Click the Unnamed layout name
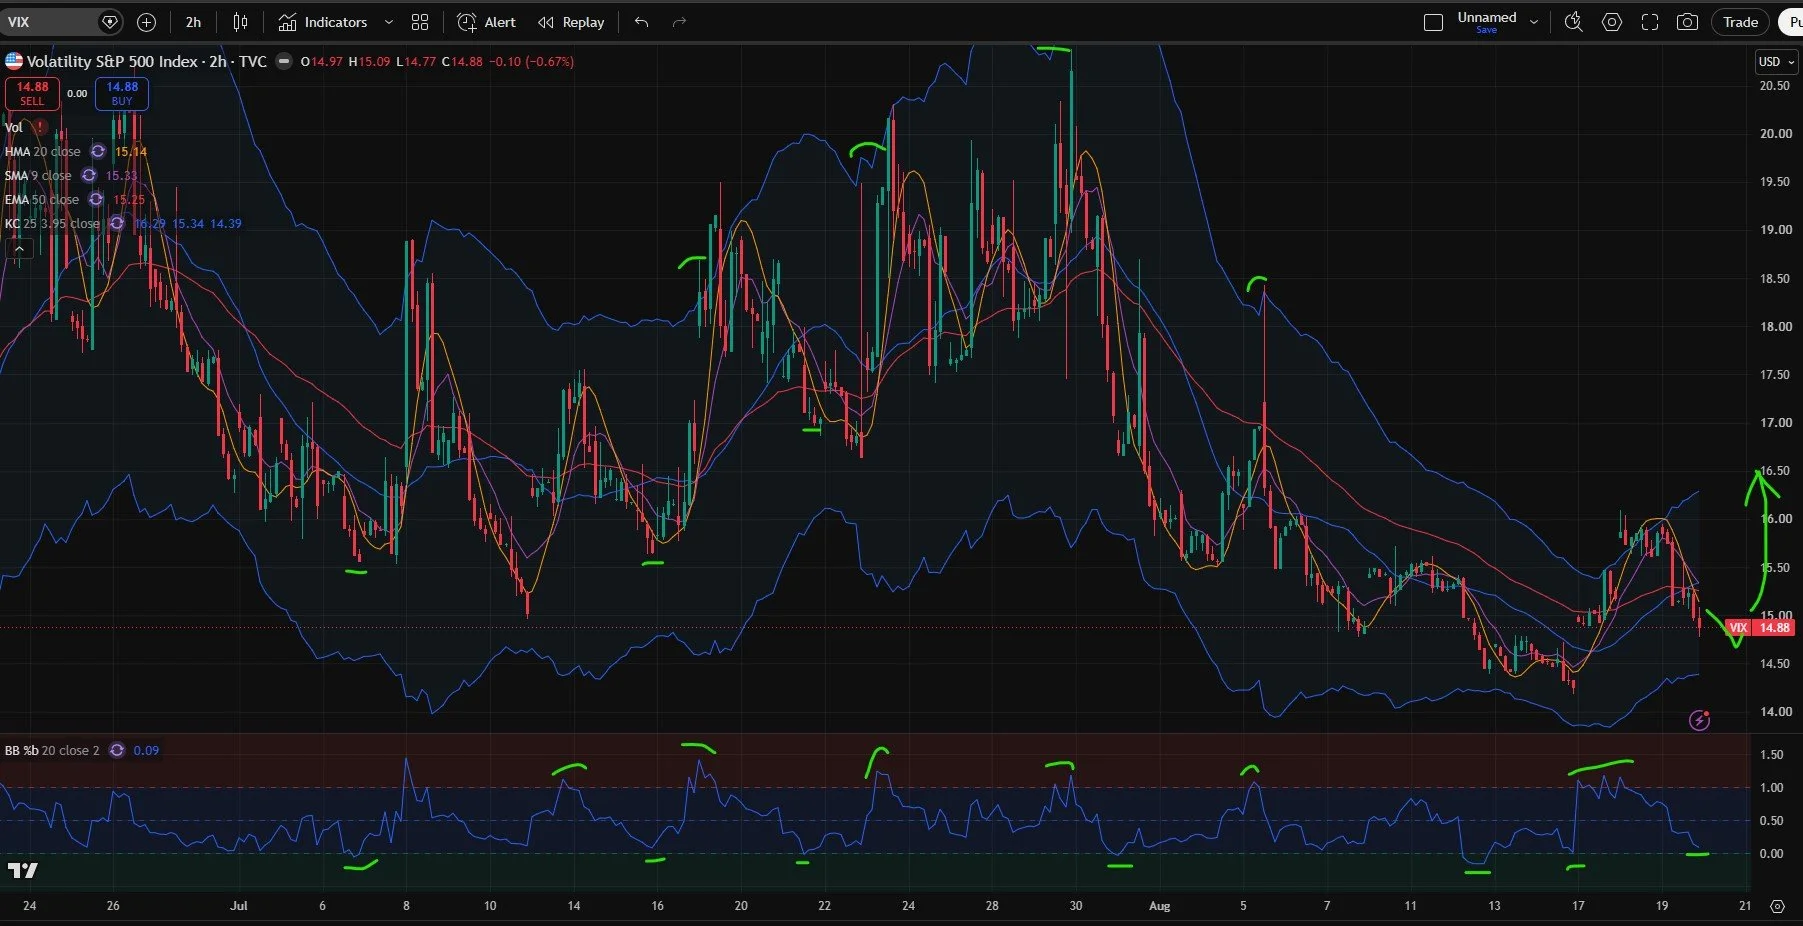 [x=1487, y=17]
